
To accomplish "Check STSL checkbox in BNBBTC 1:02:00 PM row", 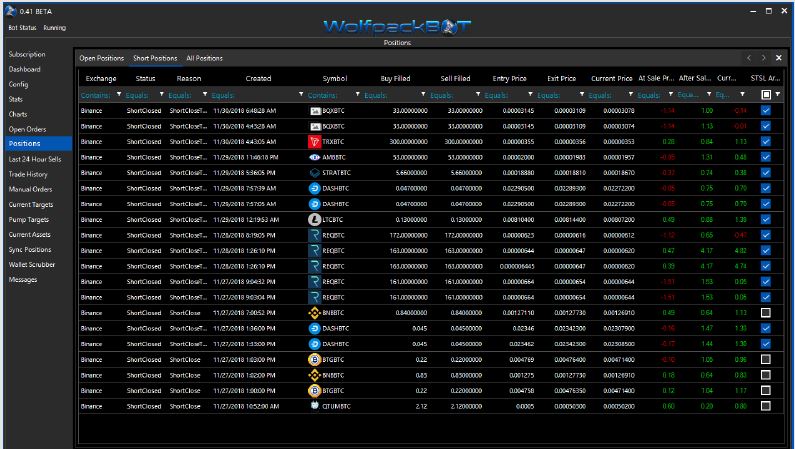I will pyautogui.click(x=766, y=375).
